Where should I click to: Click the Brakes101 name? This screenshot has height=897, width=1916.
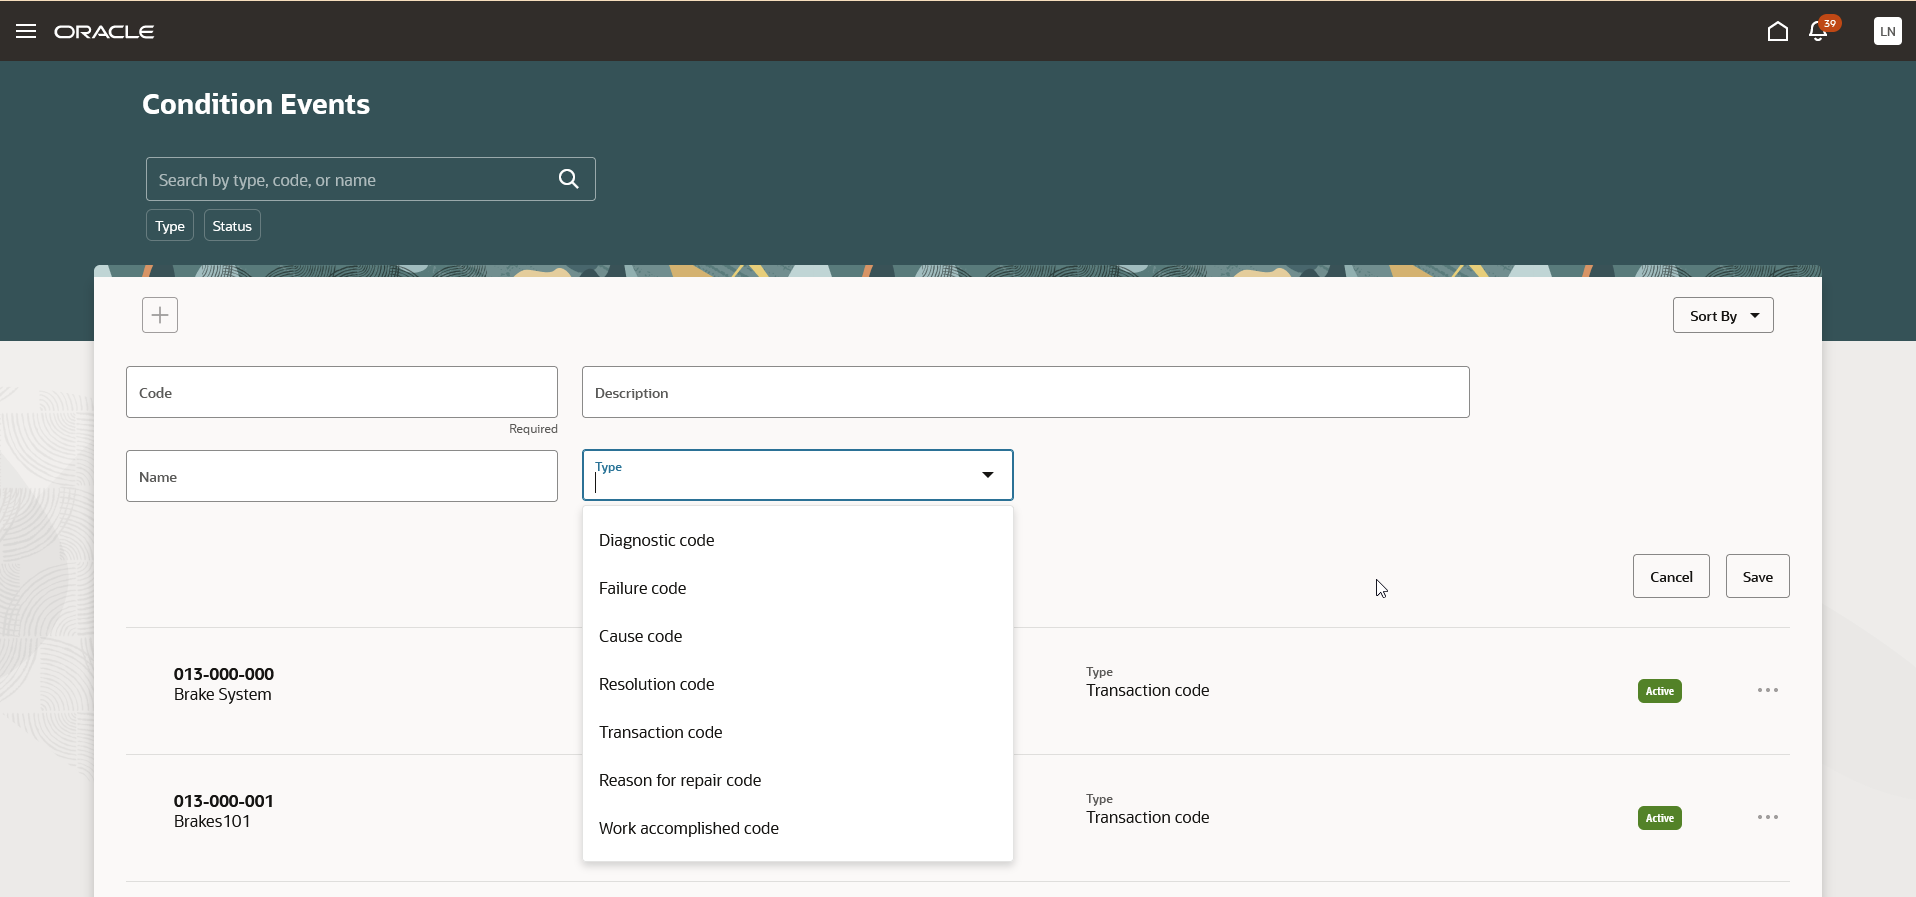[x=212, y=821]
